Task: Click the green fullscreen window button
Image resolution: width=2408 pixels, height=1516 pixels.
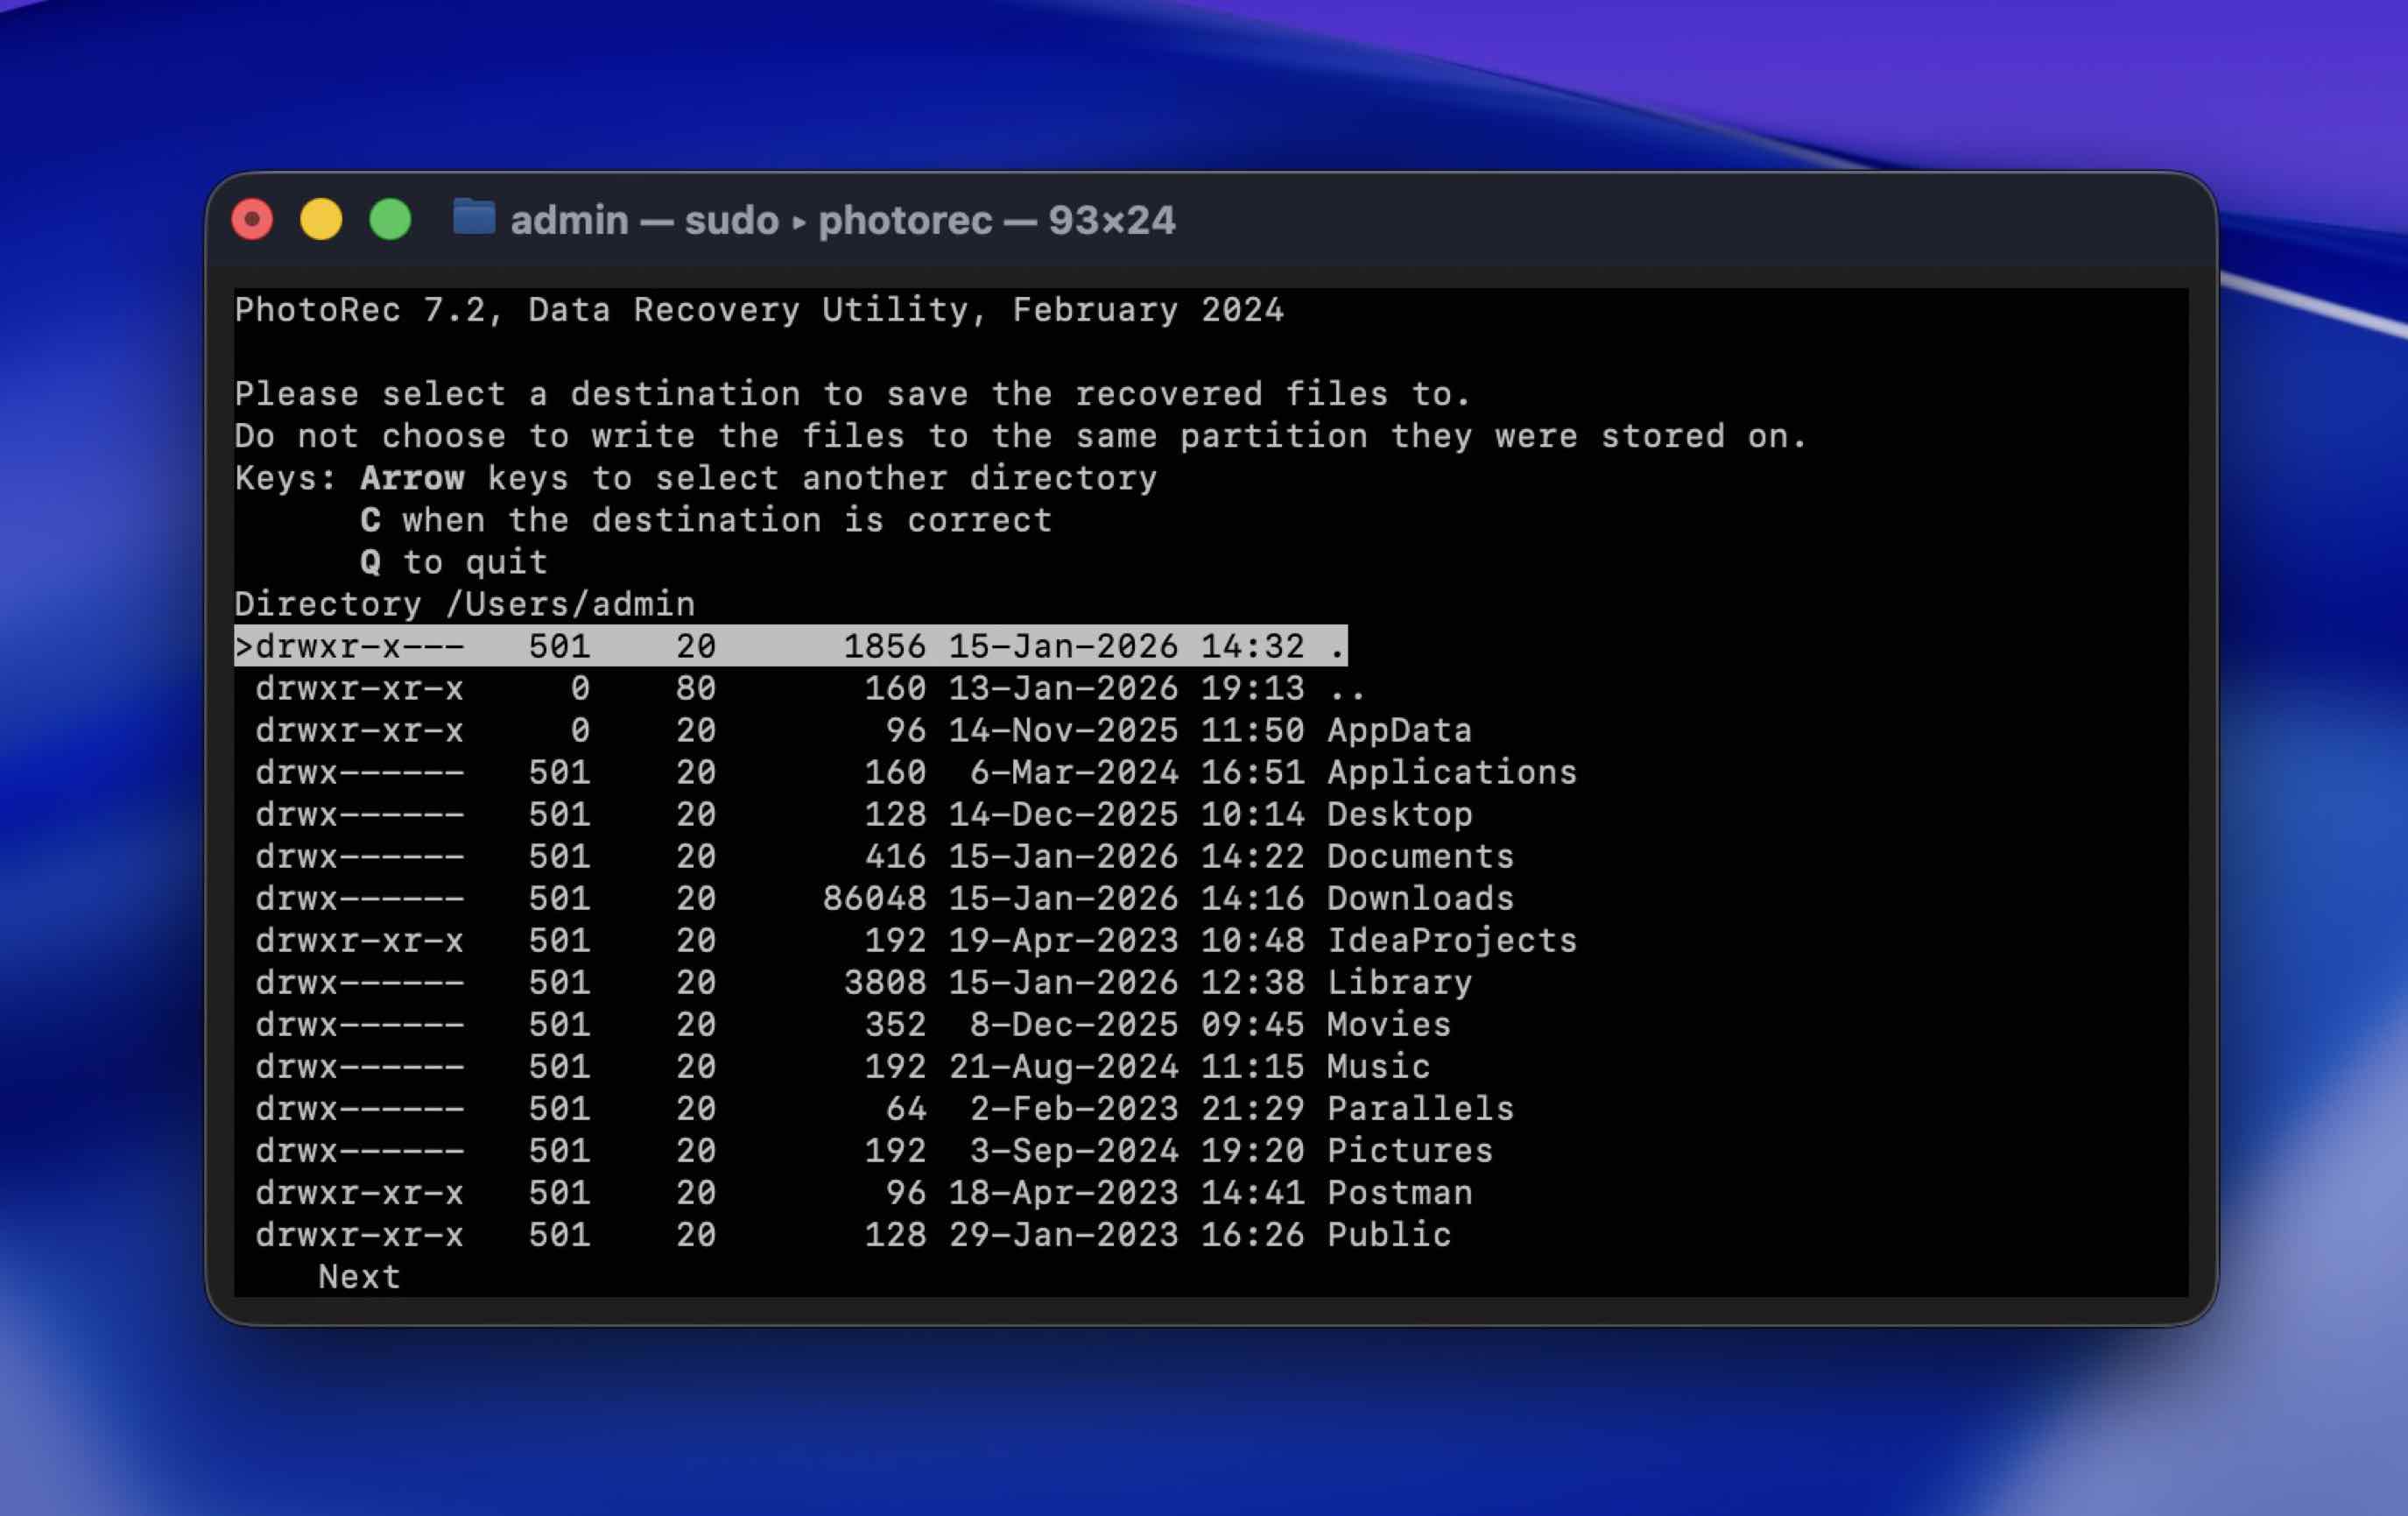Action: [390, 219]
